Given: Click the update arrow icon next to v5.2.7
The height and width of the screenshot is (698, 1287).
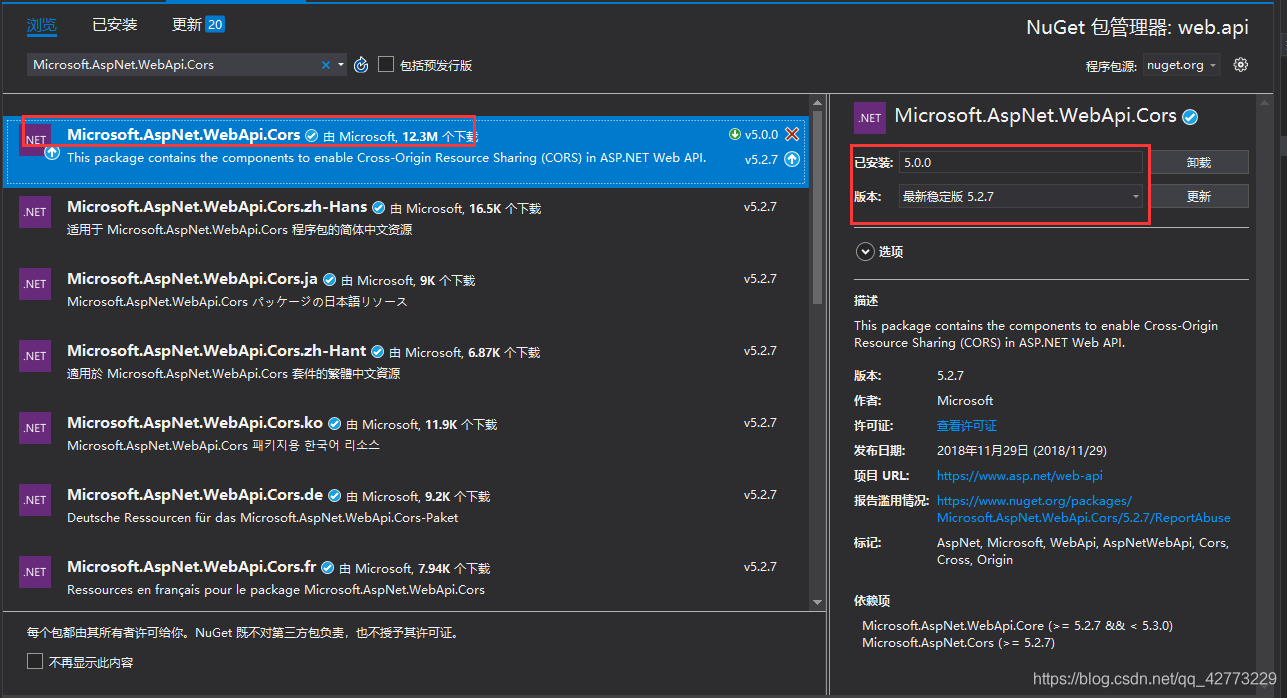Looking at the screenshot, I should [x=792, y=159].
